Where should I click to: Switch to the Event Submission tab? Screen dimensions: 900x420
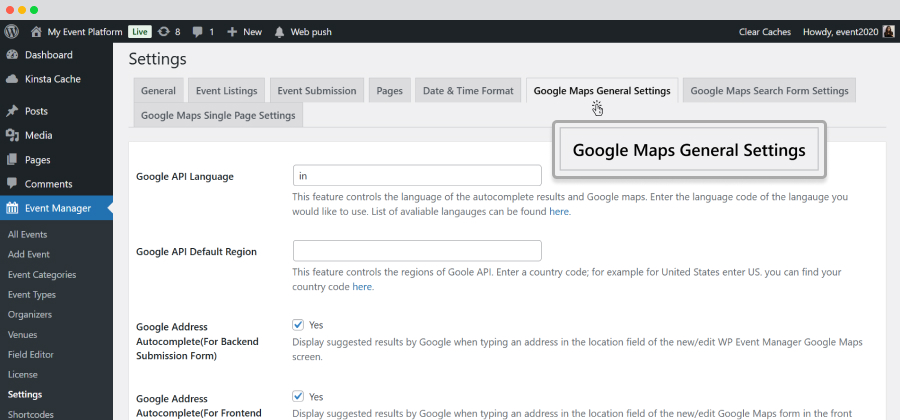[317, 91]
